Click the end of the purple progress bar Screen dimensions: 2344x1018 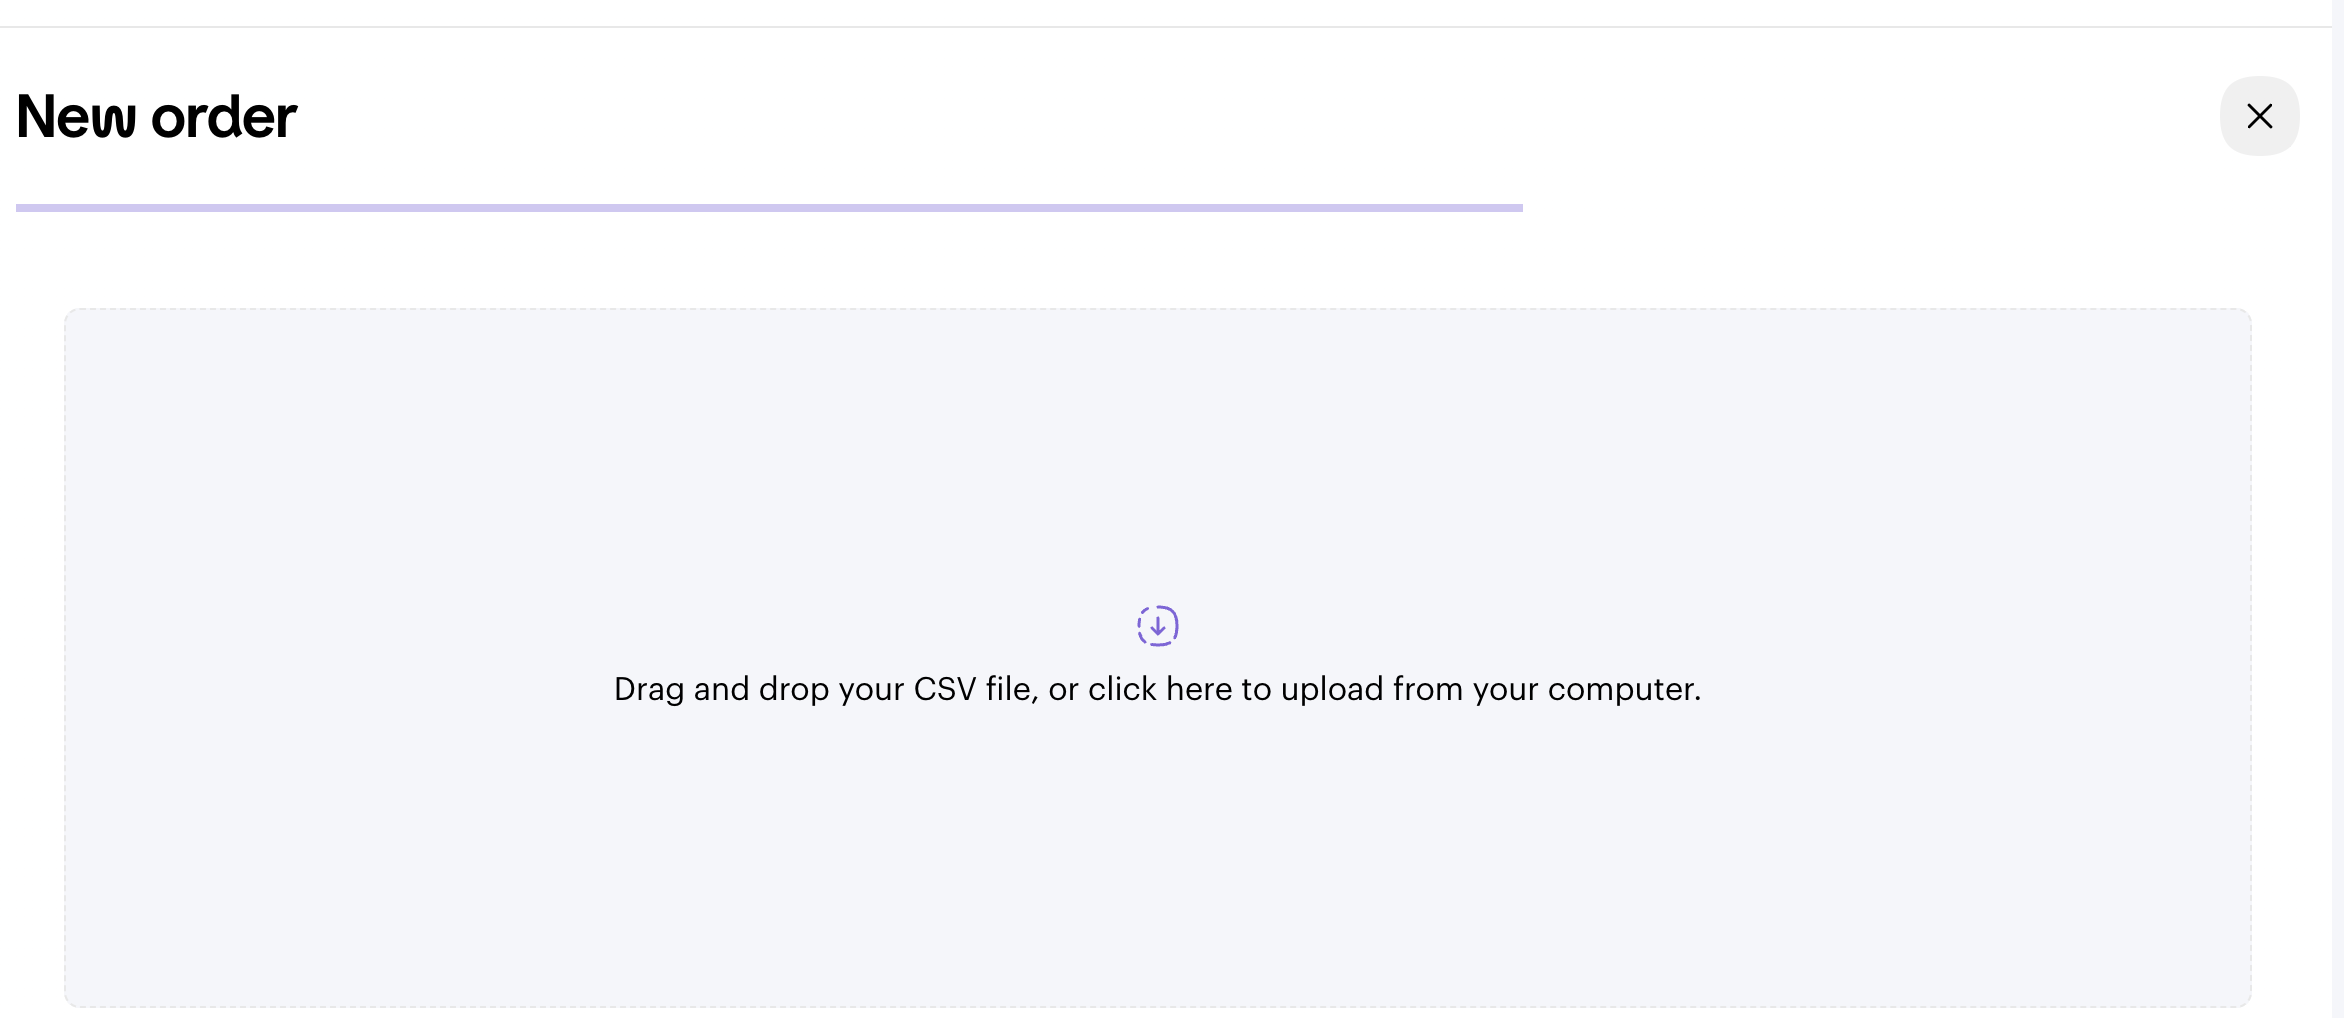point(1515,208)
